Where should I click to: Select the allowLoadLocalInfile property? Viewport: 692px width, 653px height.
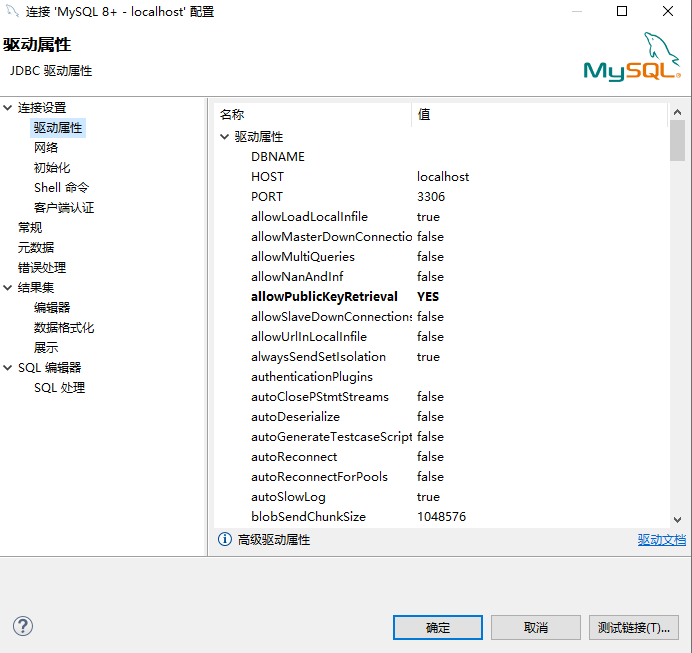(x=309, y=217)
